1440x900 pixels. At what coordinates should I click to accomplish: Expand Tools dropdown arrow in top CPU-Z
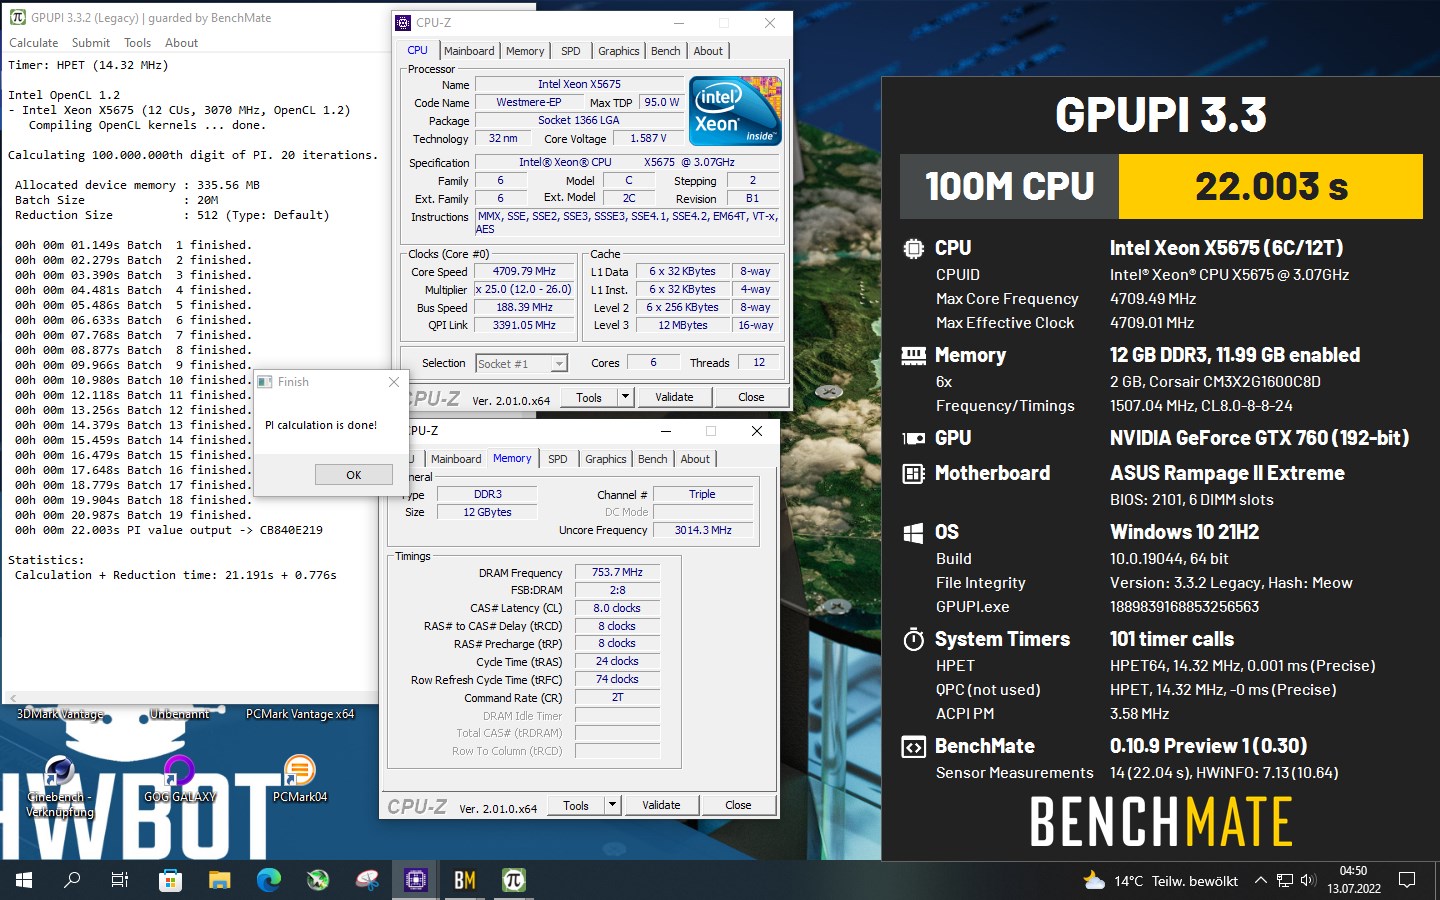coord(626,397)
